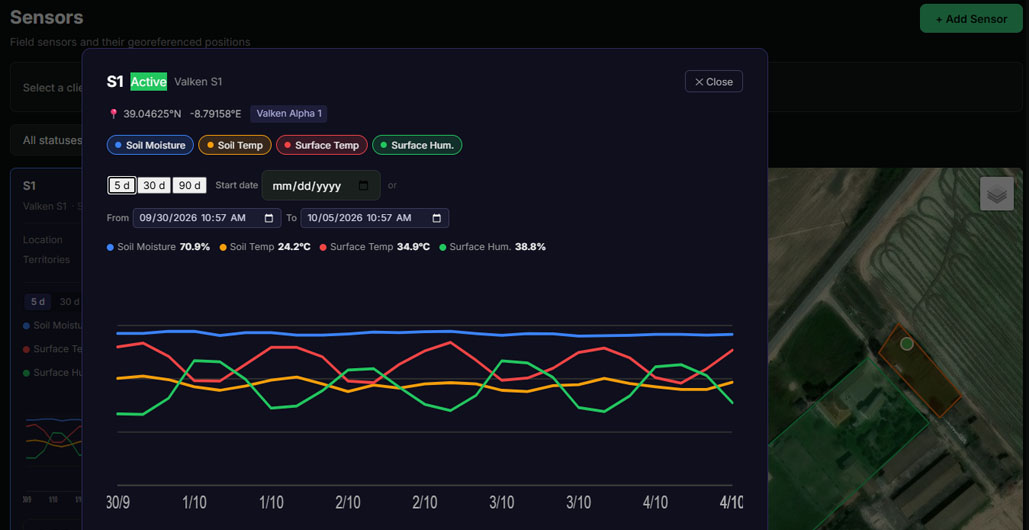
Task: Click the green sensor marker on map
Action: 906,343
